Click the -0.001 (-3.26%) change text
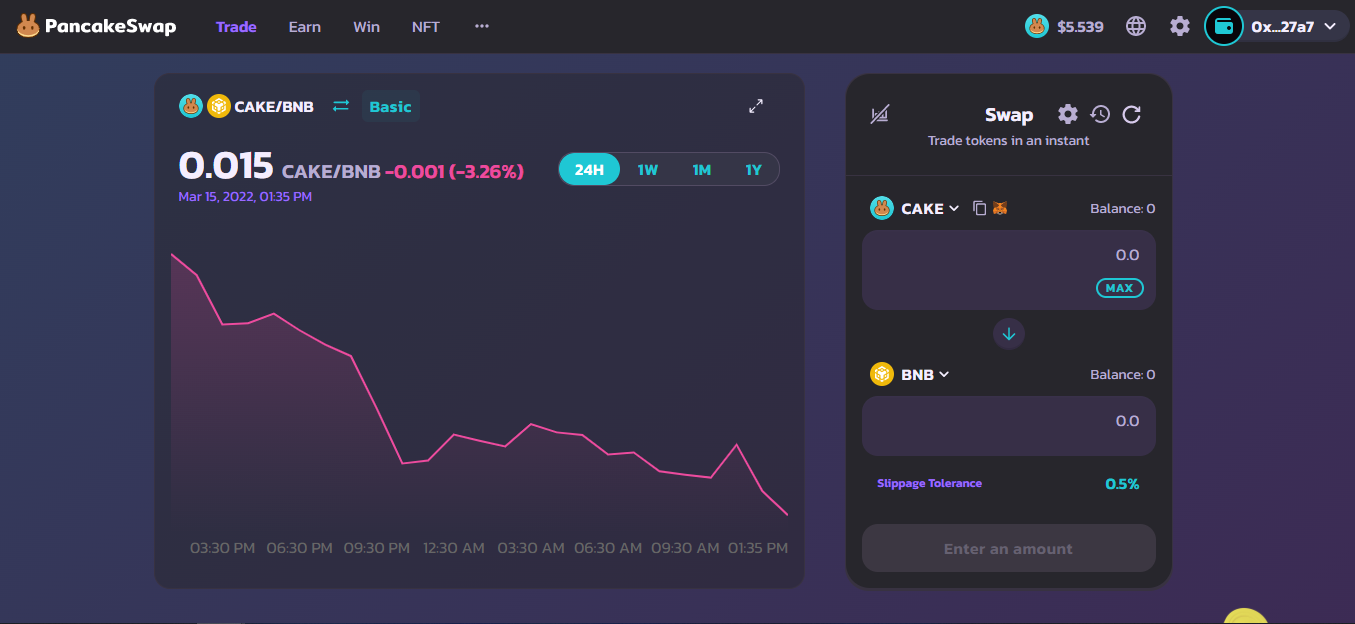1355x624 pixels. (454, 171)
